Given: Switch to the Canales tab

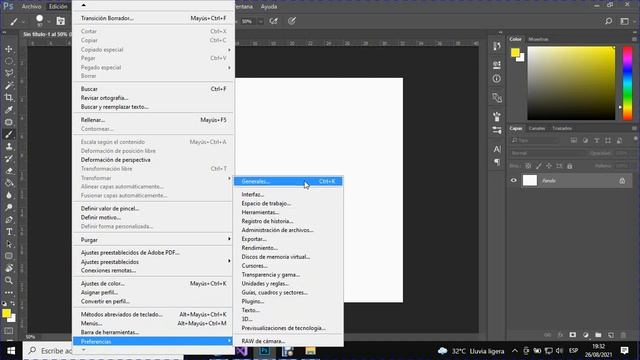Looking at the screenshot, I should click(x=537, y=128).
